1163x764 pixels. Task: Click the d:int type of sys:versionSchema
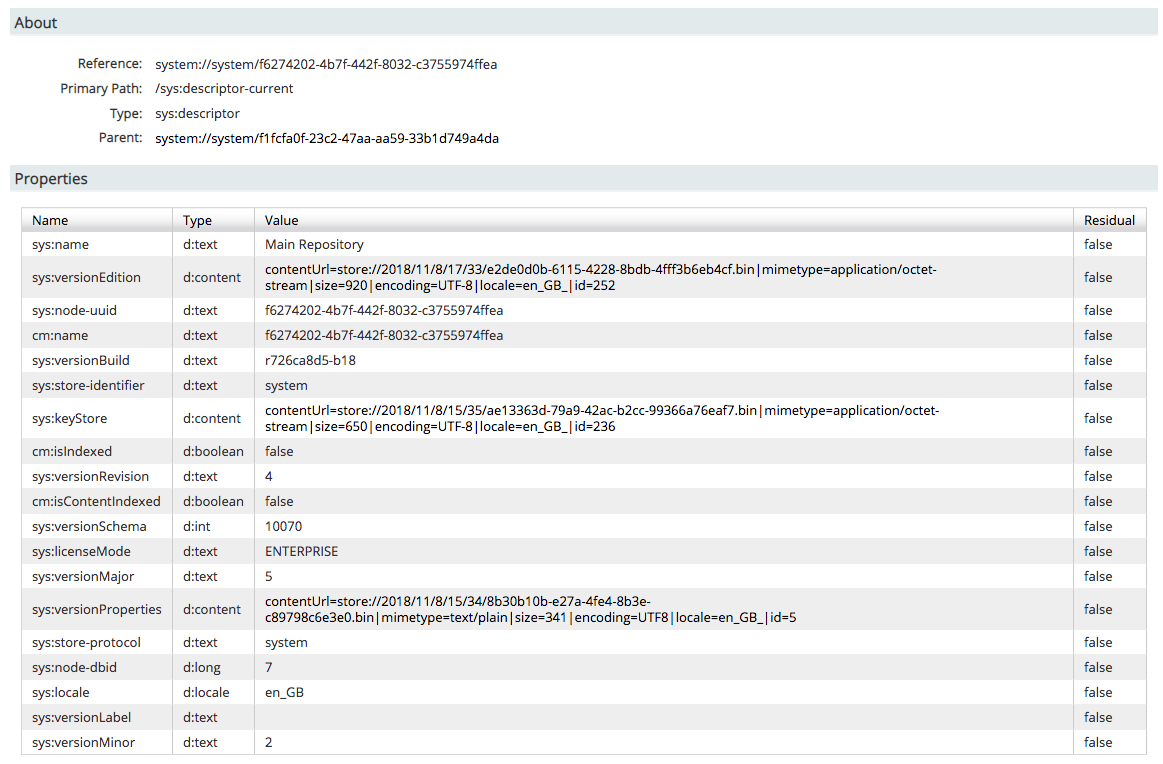point(197,527)
